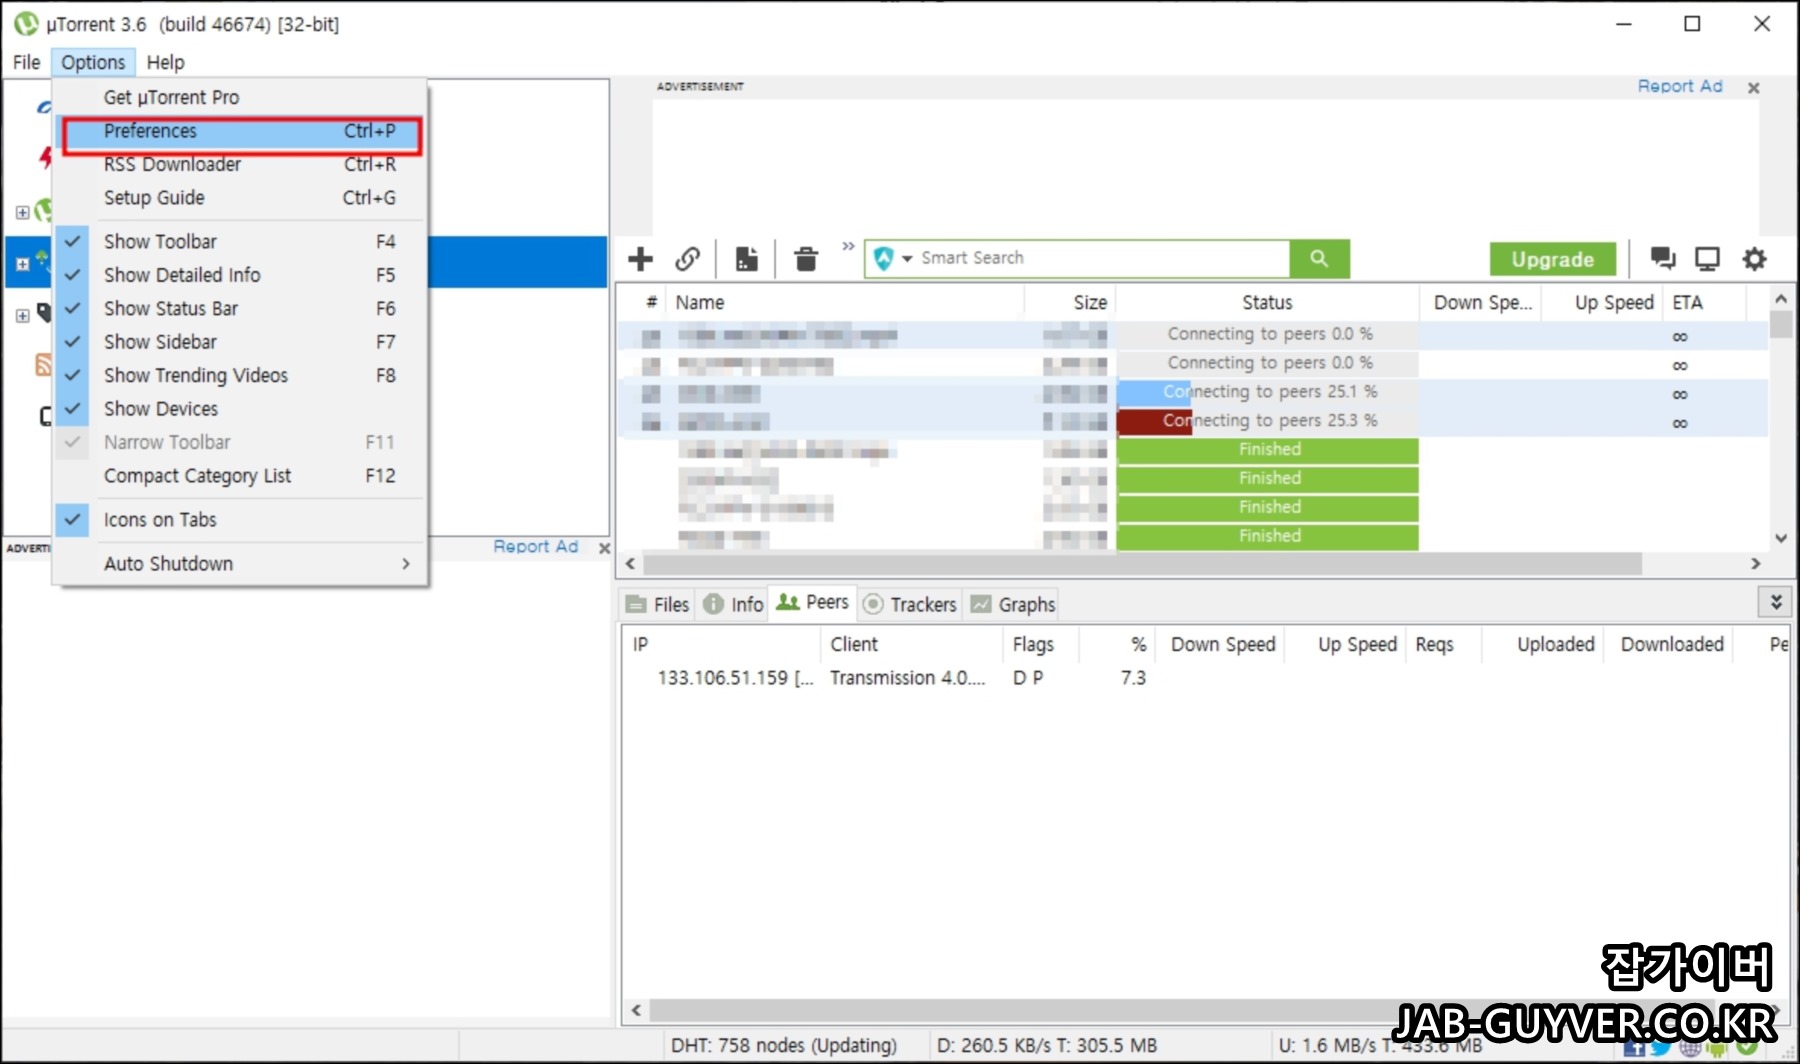Sort peers by Client column

click(910, 644)
